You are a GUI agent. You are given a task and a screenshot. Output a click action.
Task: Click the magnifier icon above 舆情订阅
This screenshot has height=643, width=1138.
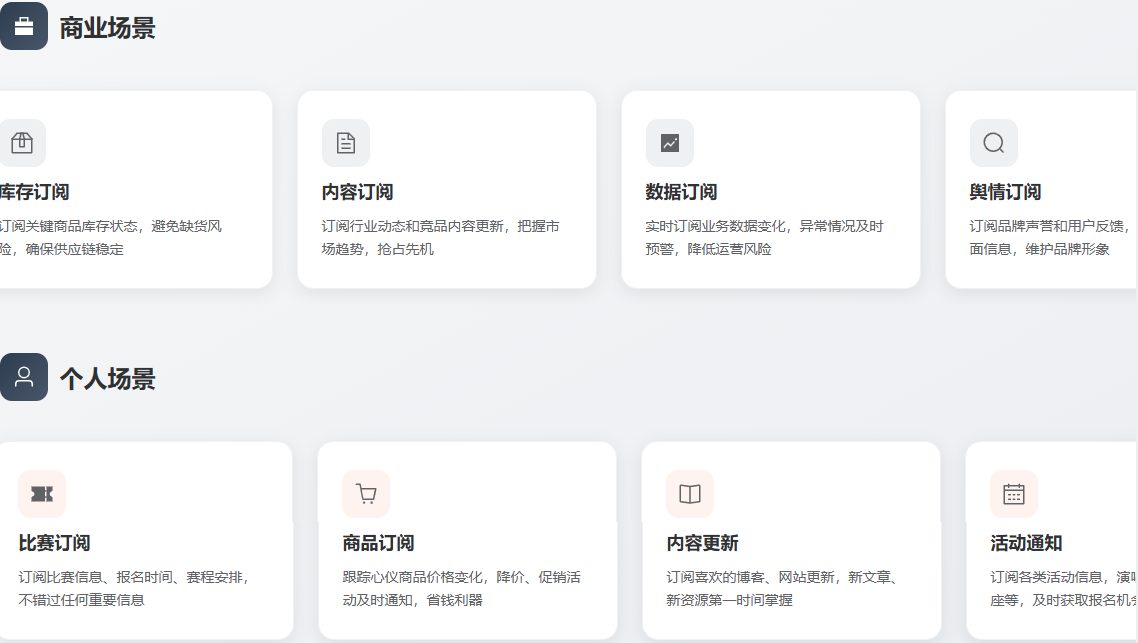(x=993, y=143)
